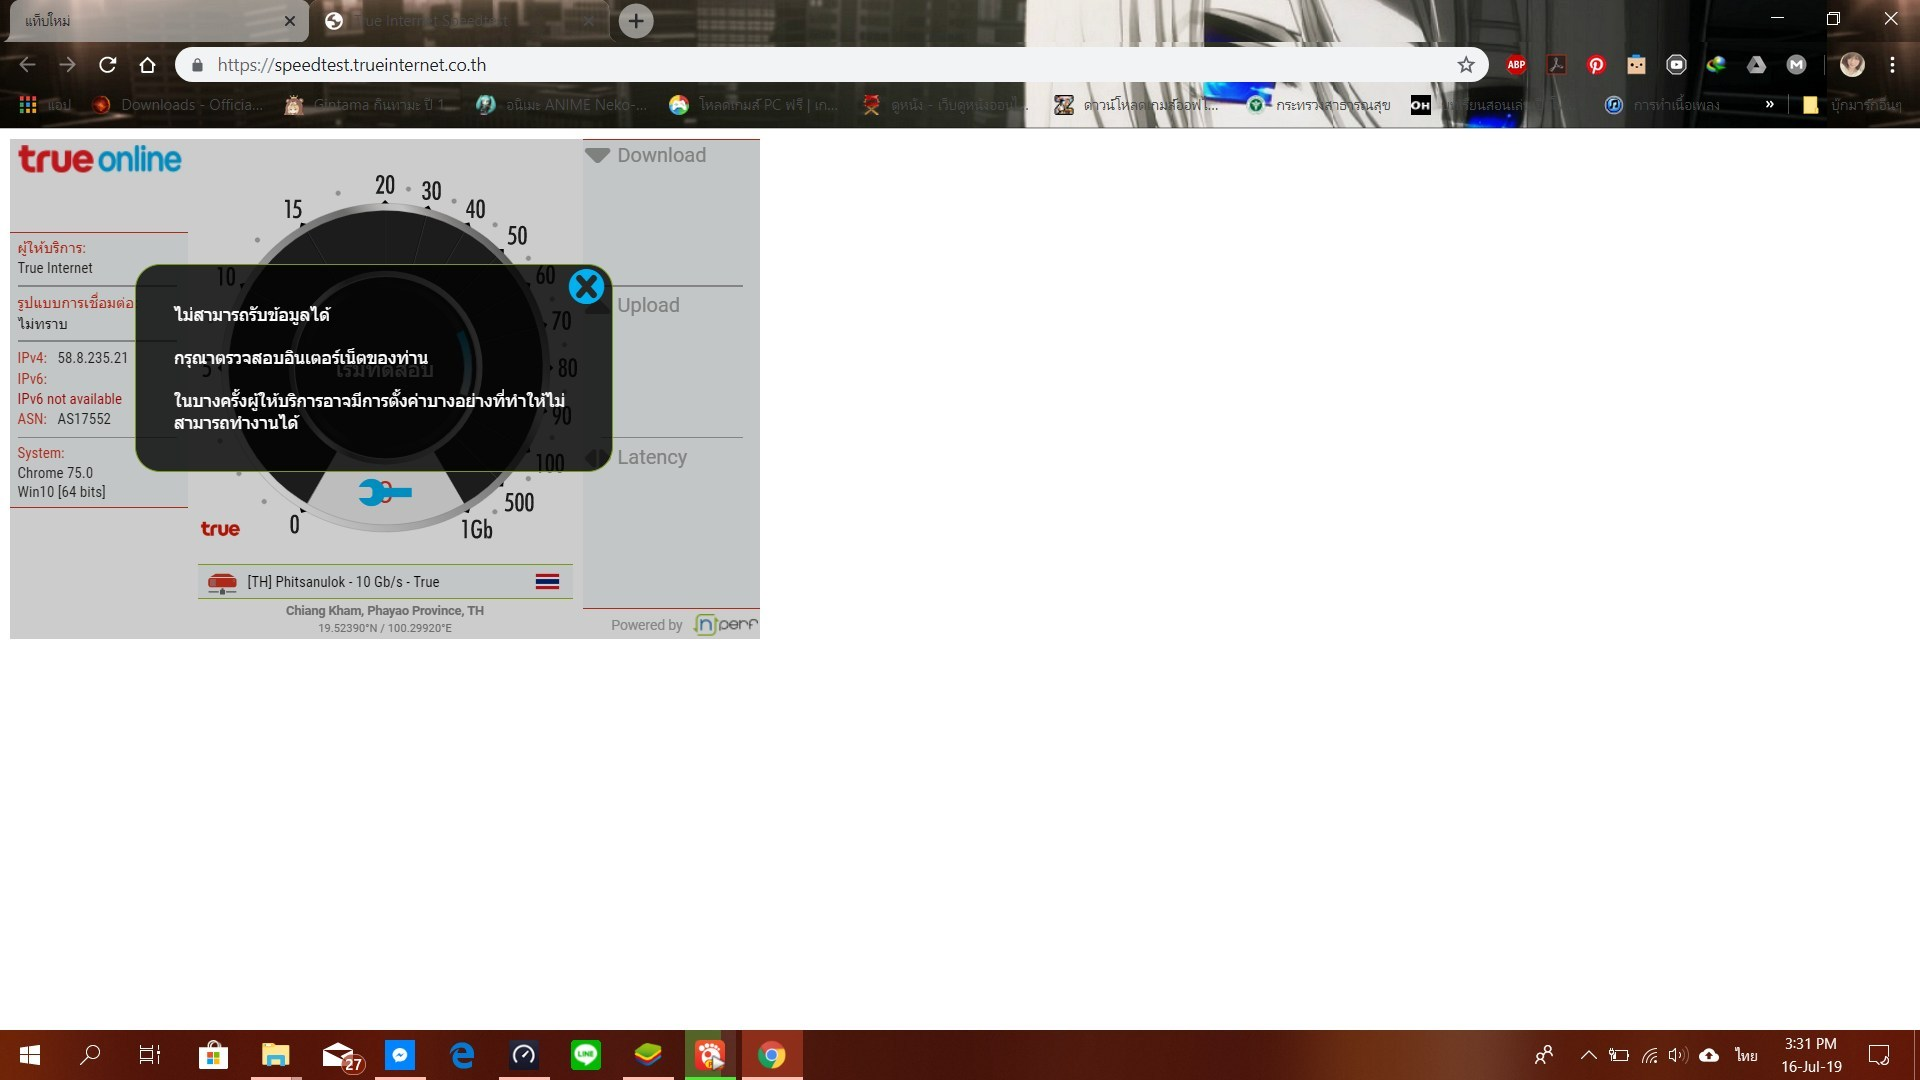Click the Latency section header
Viewport: 1920px width, 1080px height.
pos(651,457)
